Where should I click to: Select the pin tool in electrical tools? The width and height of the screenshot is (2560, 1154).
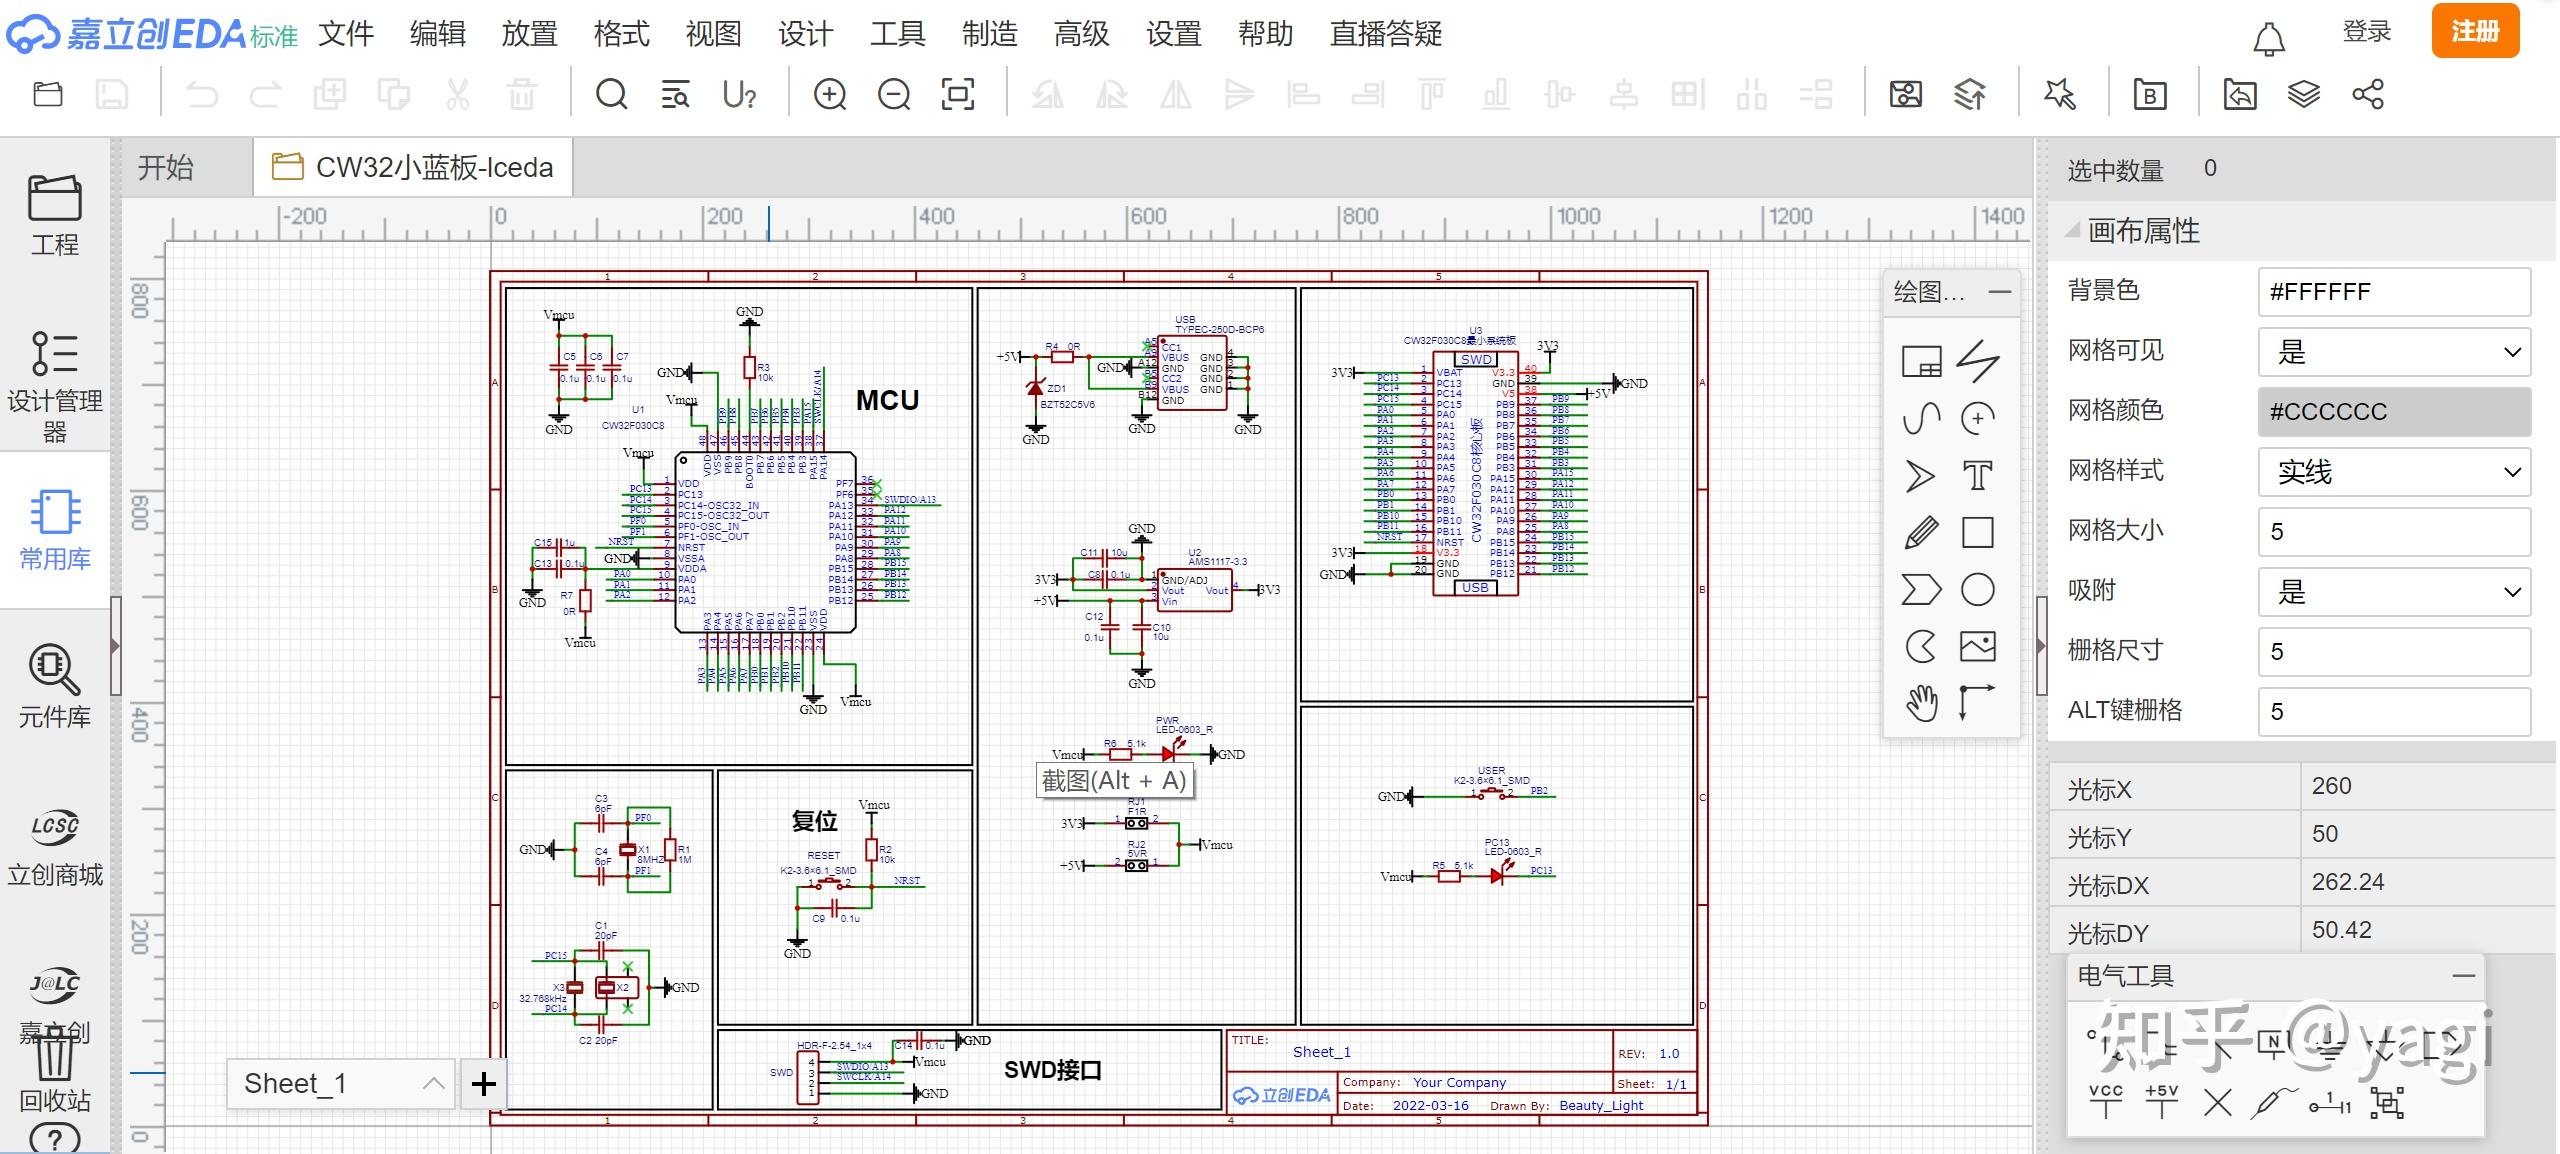click(x=2330, y=1104)
